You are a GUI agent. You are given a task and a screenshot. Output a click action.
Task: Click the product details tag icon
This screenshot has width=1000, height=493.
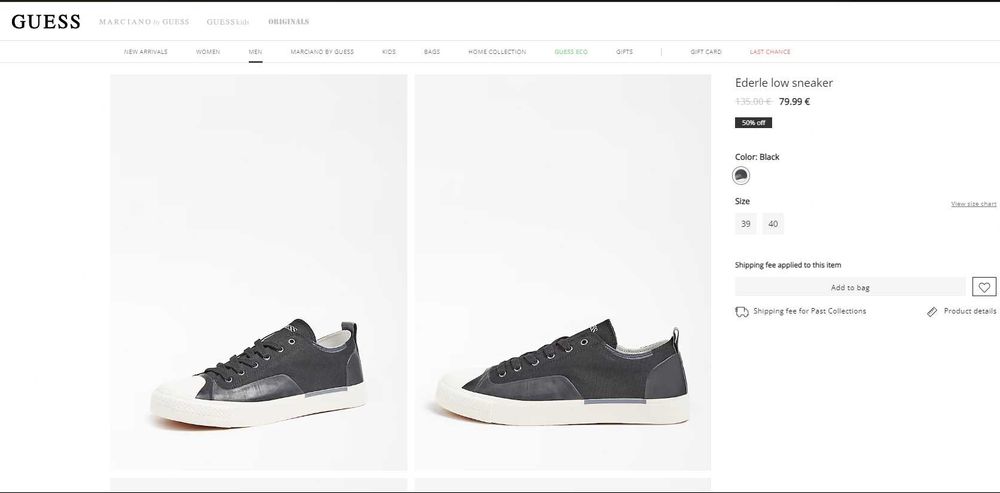click(x=932, y=312)
